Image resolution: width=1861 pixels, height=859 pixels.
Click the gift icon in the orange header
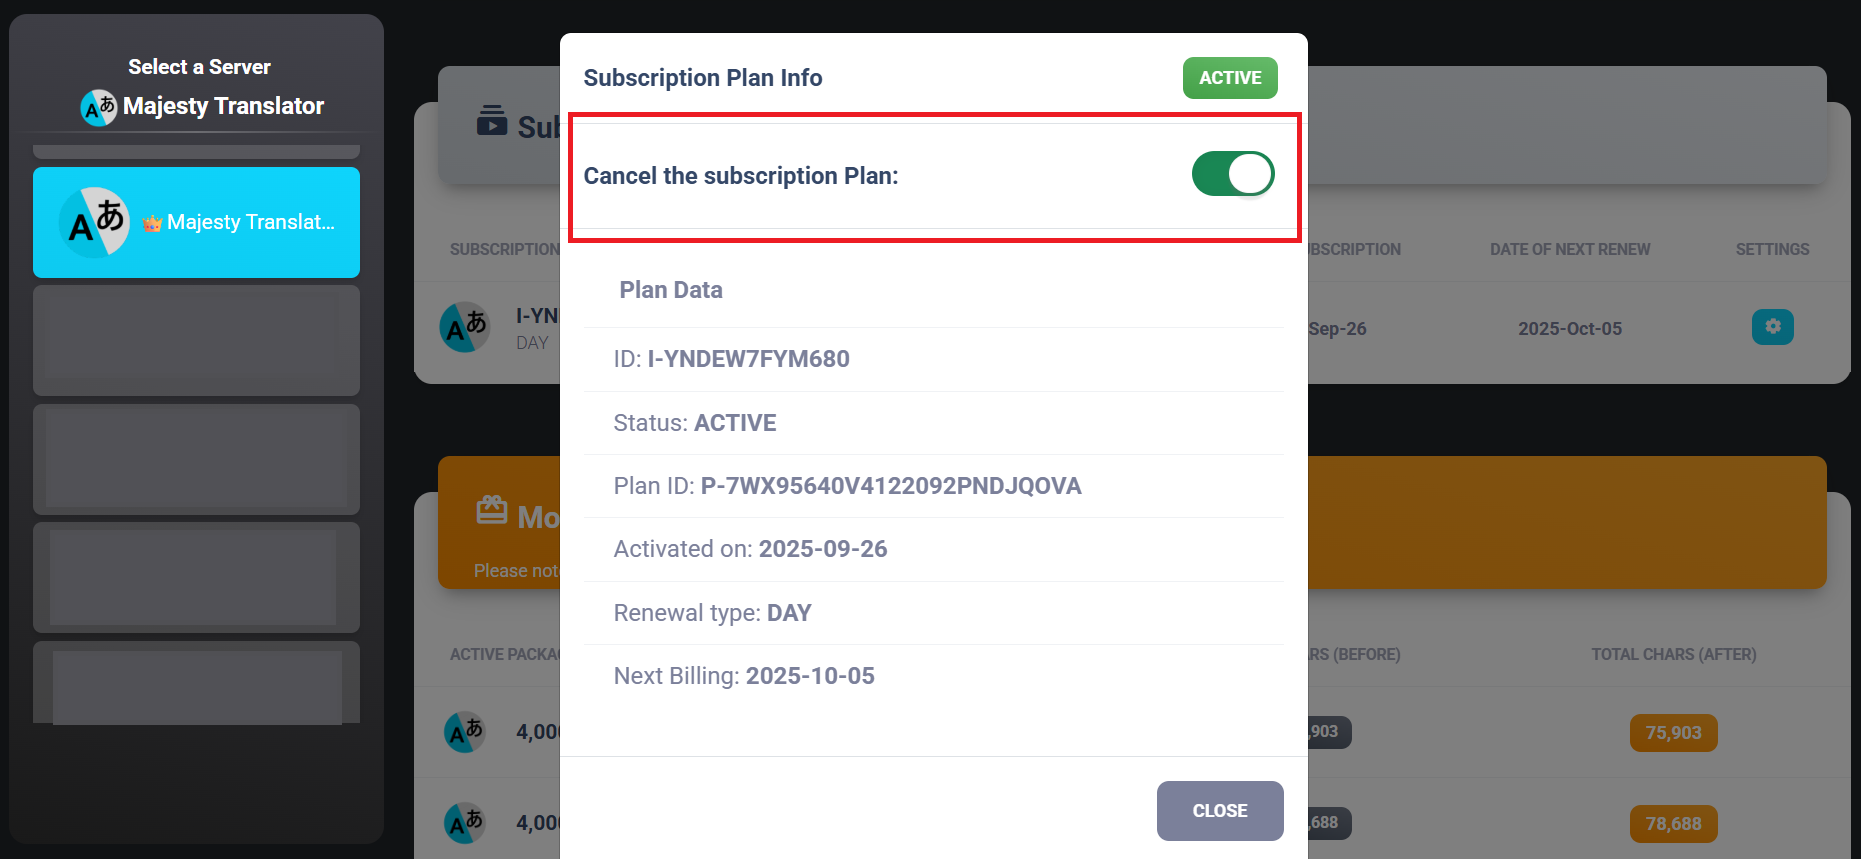491,511
